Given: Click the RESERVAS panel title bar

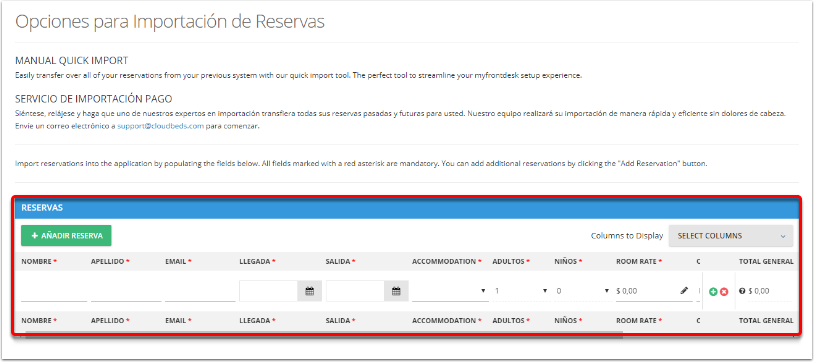Looking at the screenshot, I should pos(407,208).
